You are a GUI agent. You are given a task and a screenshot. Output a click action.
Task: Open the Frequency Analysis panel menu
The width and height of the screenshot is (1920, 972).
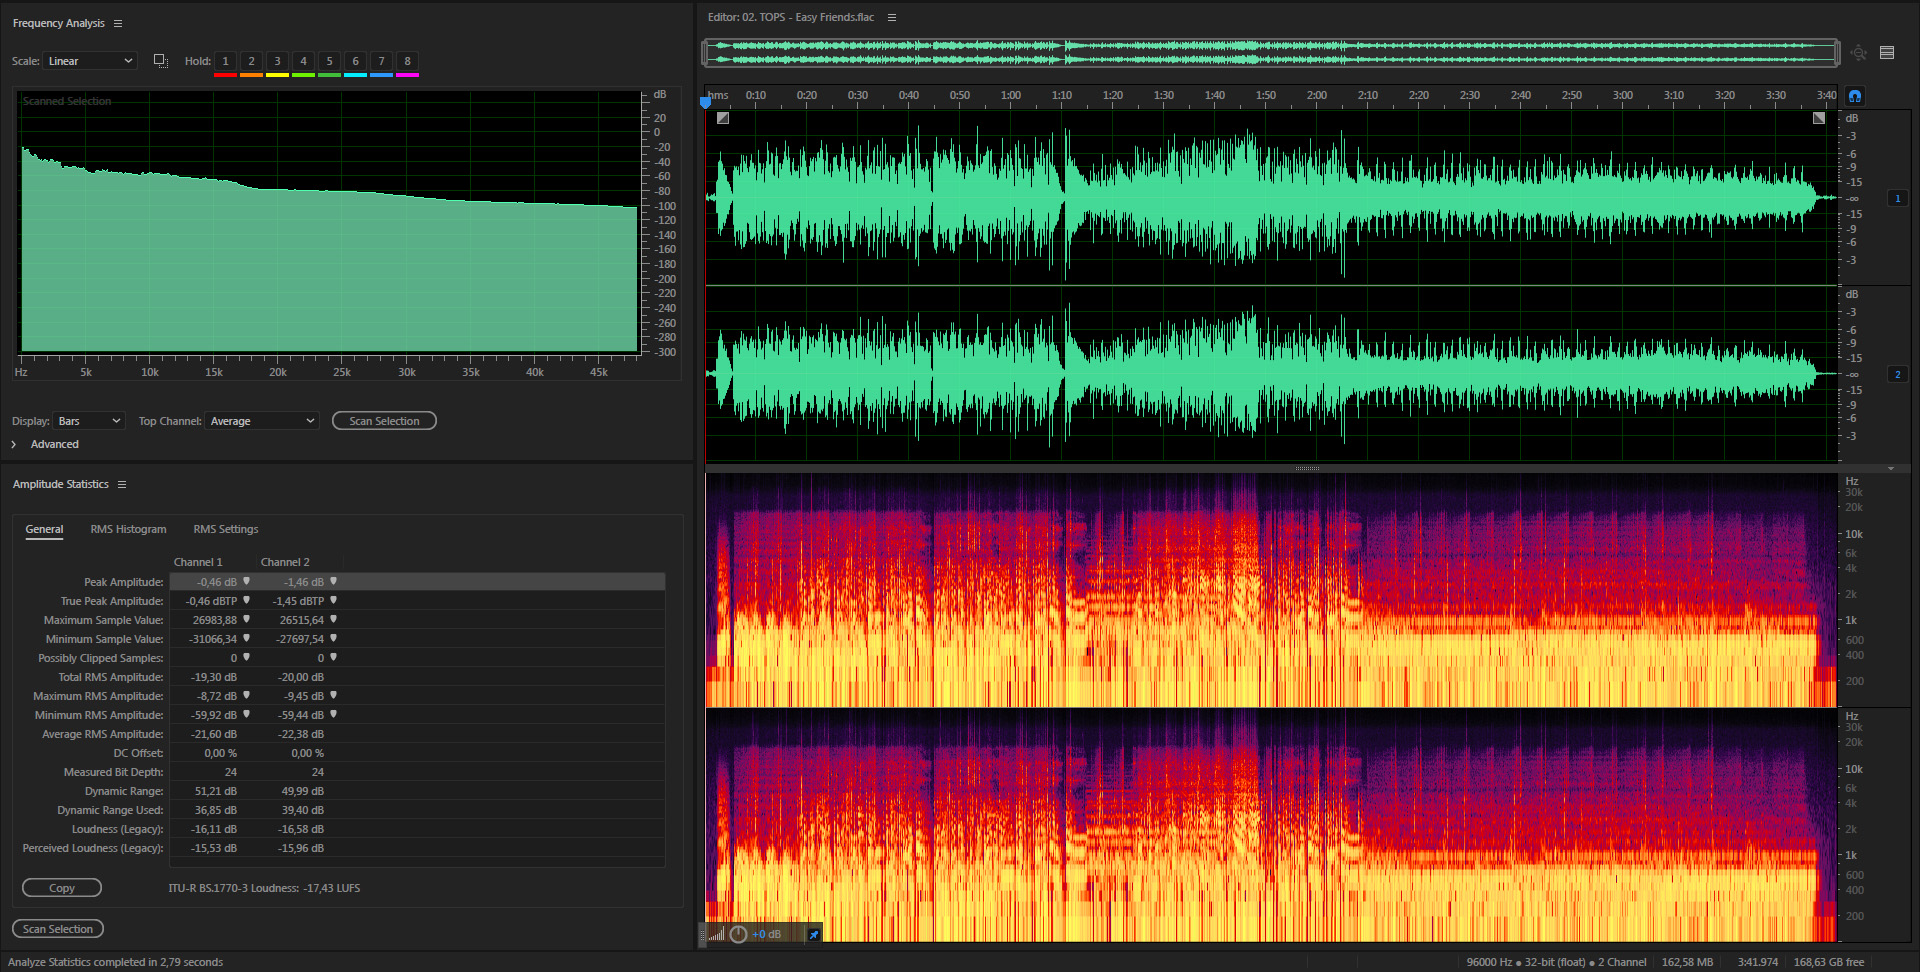click(118, 23)
